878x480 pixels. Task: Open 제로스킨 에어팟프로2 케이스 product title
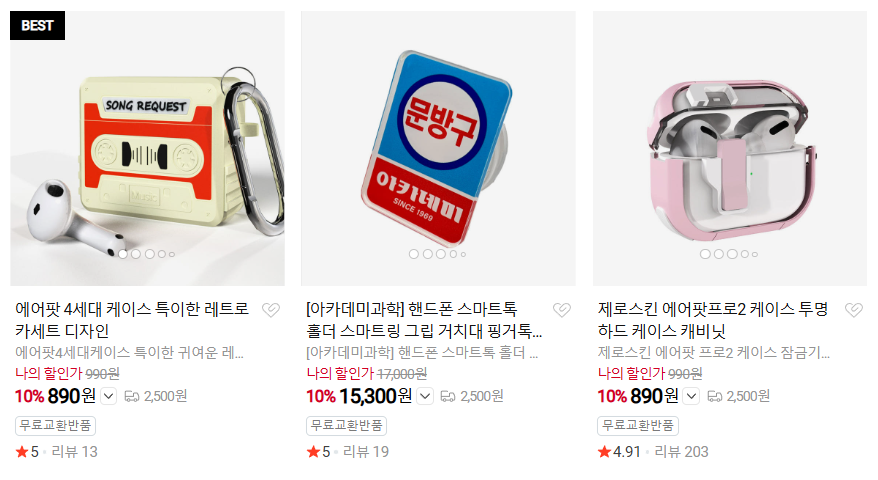point(712,320)
